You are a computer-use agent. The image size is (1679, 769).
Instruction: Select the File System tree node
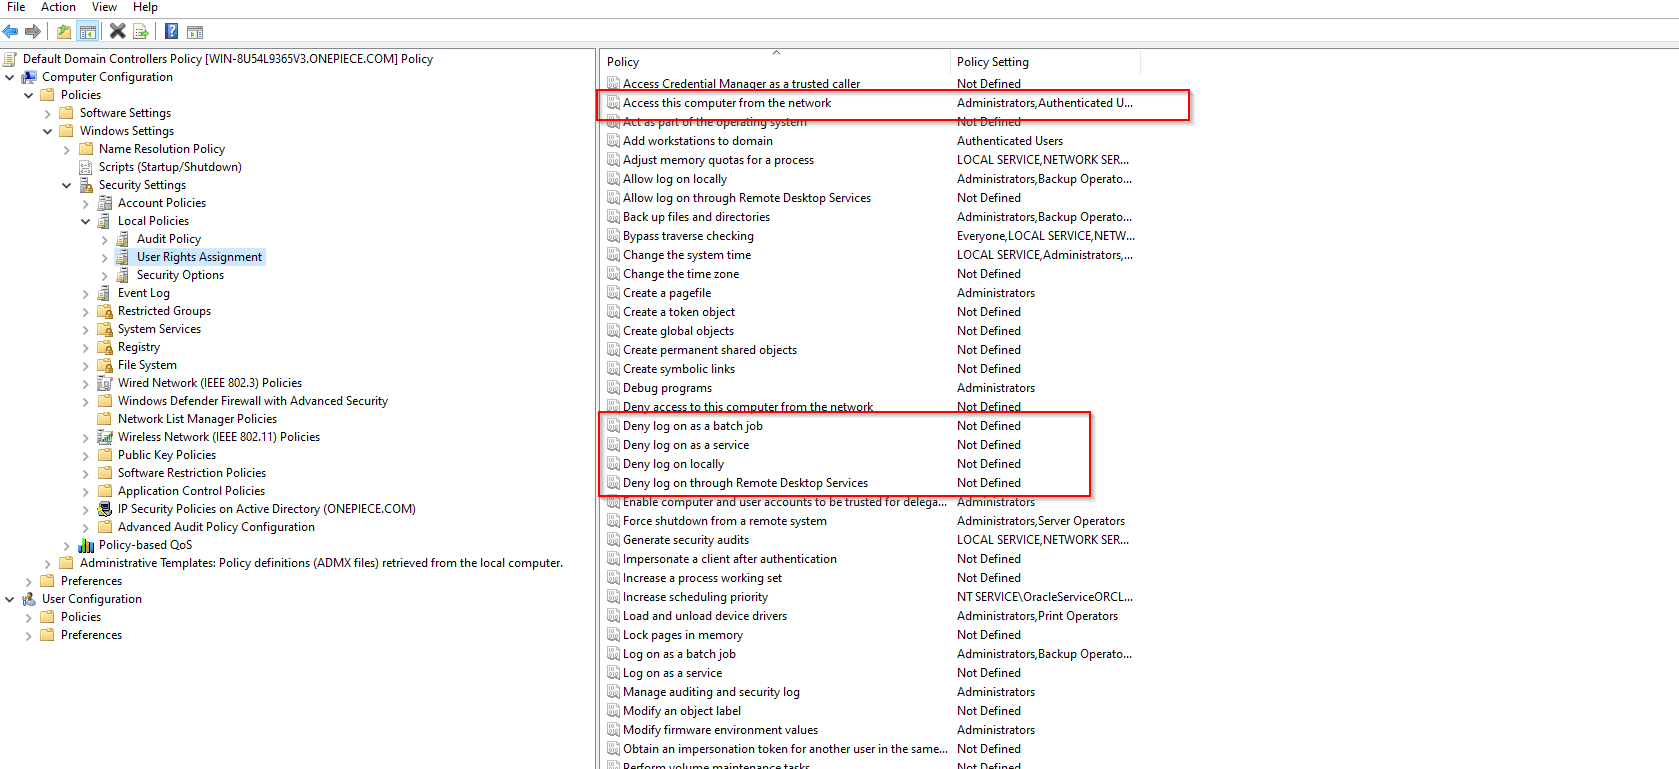click(147, 365)
